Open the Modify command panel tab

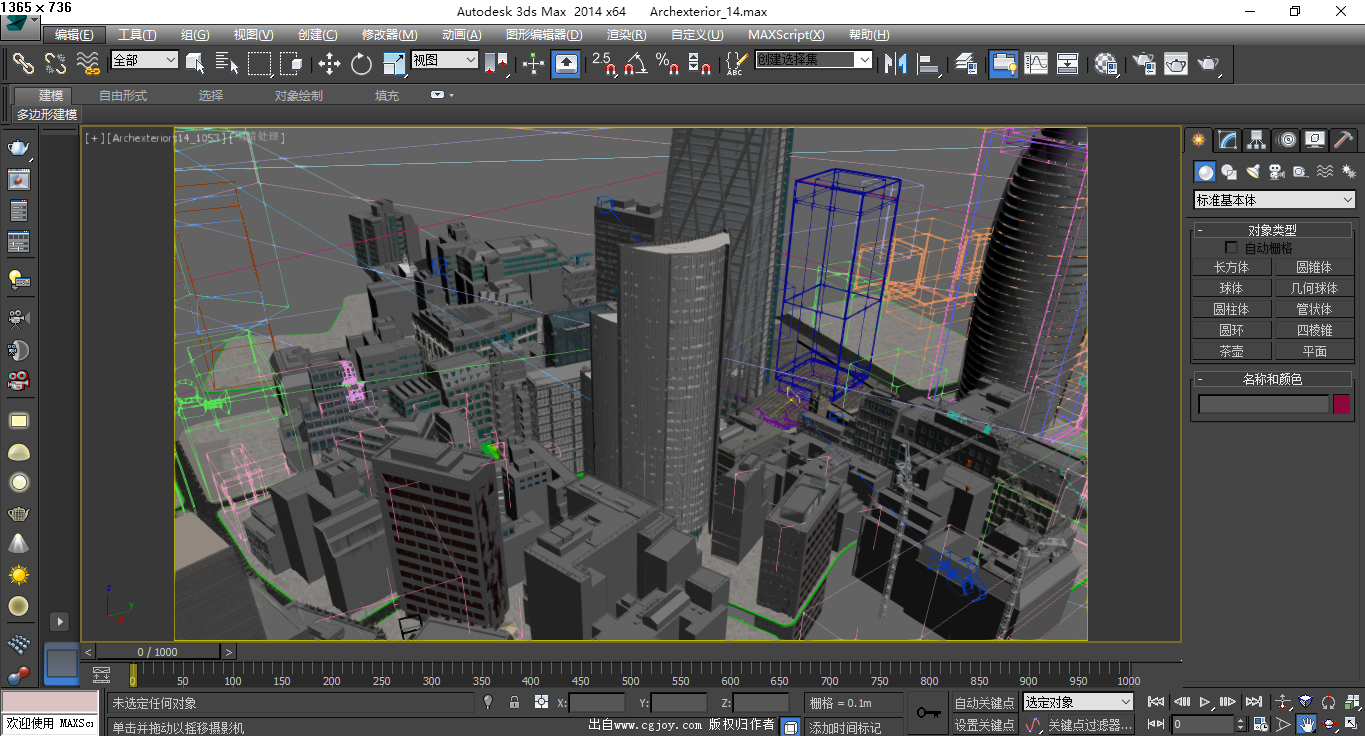tap(1227, 140)
